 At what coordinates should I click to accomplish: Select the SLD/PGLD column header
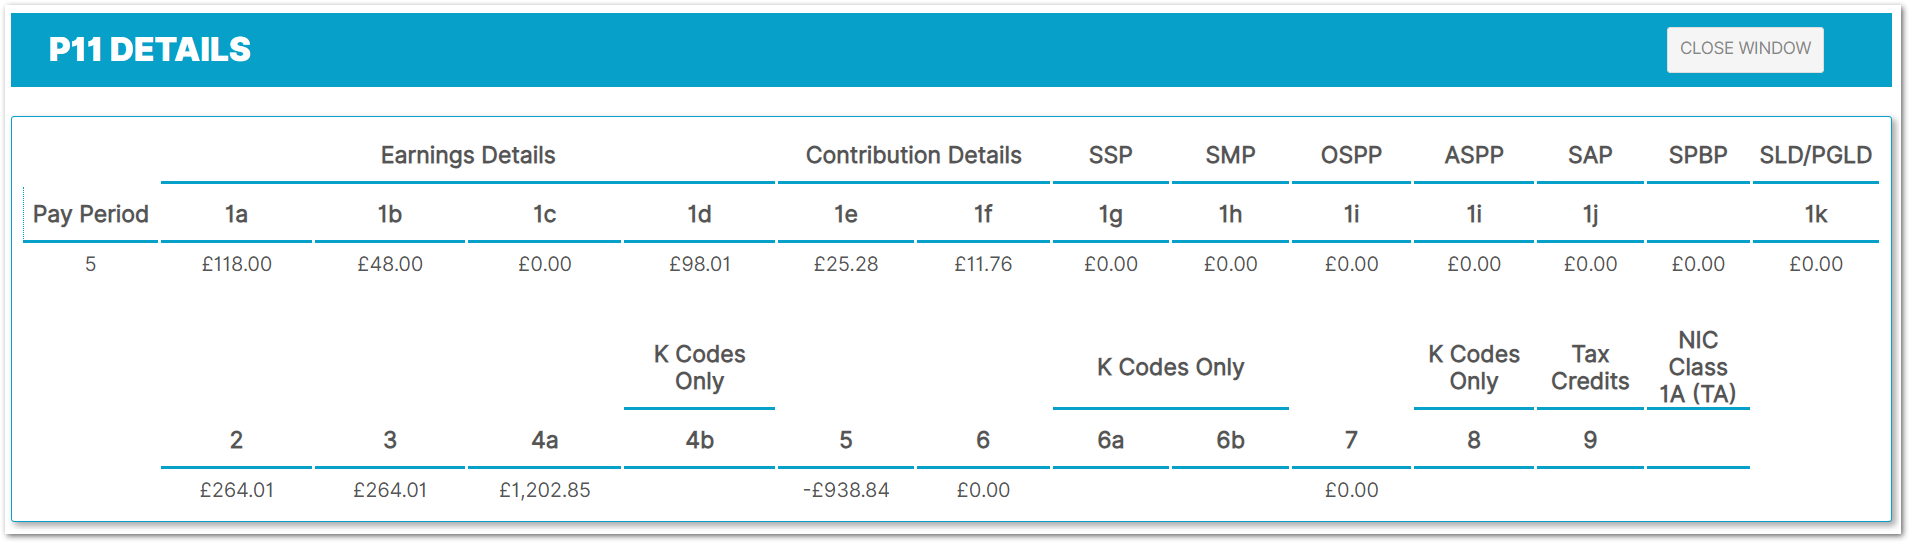coord(1815,155)
